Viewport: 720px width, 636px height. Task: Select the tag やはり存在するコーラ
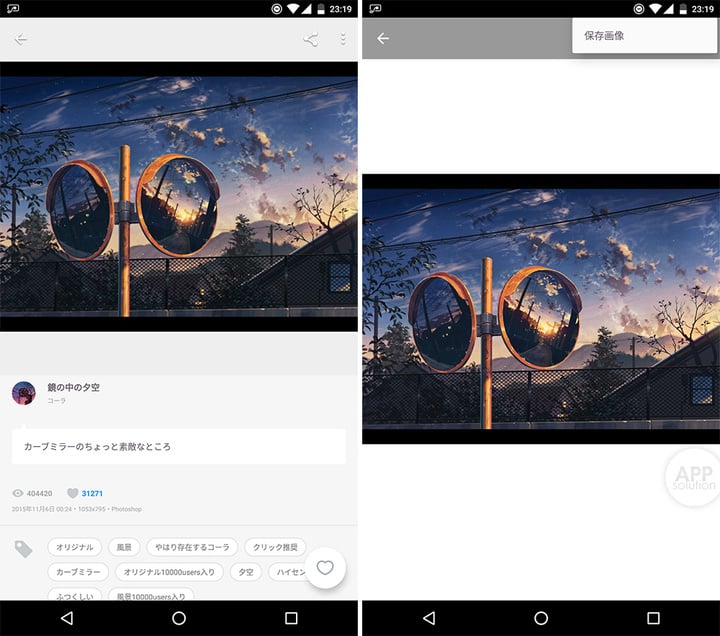click(x=192, y=547)
